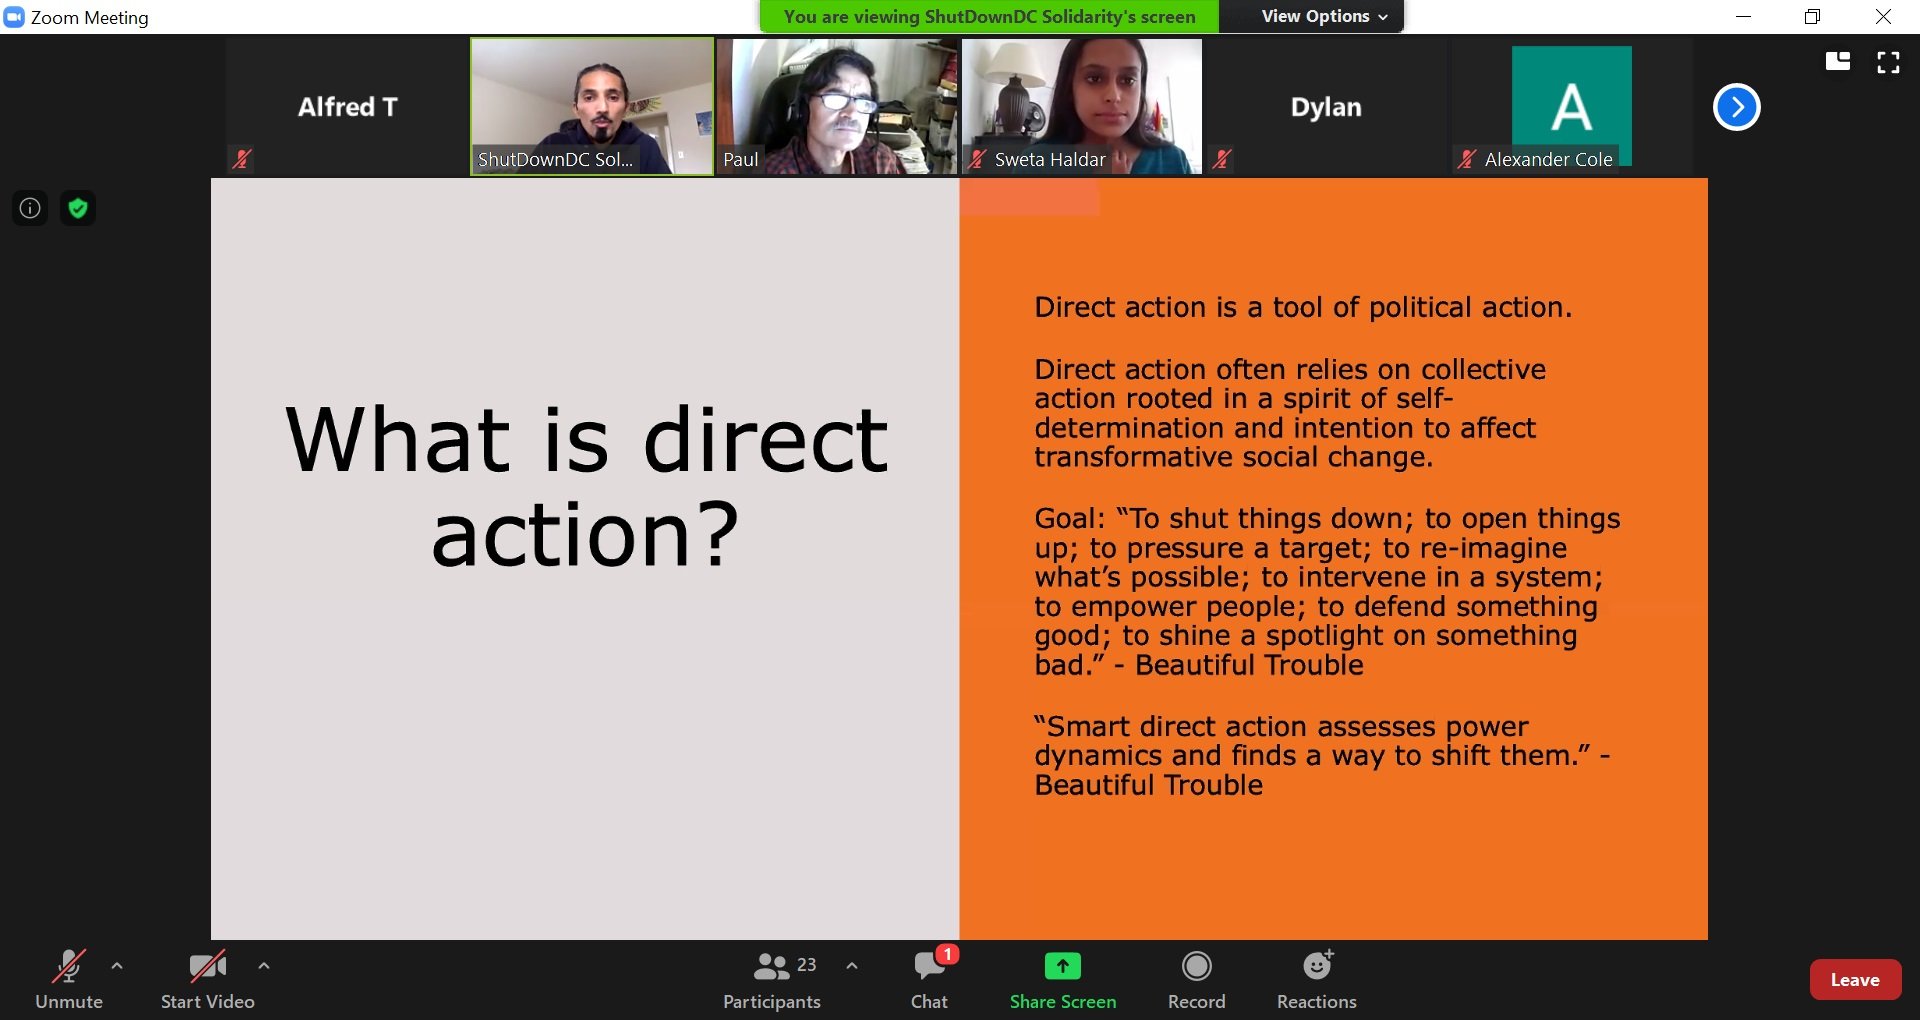
Task: Click the chat unread message badge
Action: point(947,954)
